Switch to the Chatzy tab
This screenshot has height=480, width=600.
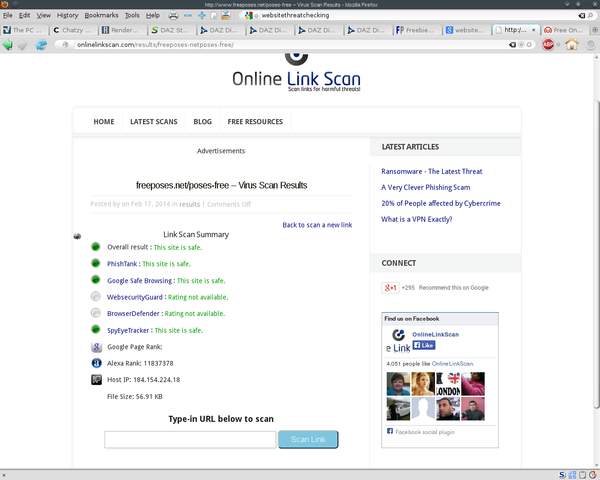[x=73, y=30]
